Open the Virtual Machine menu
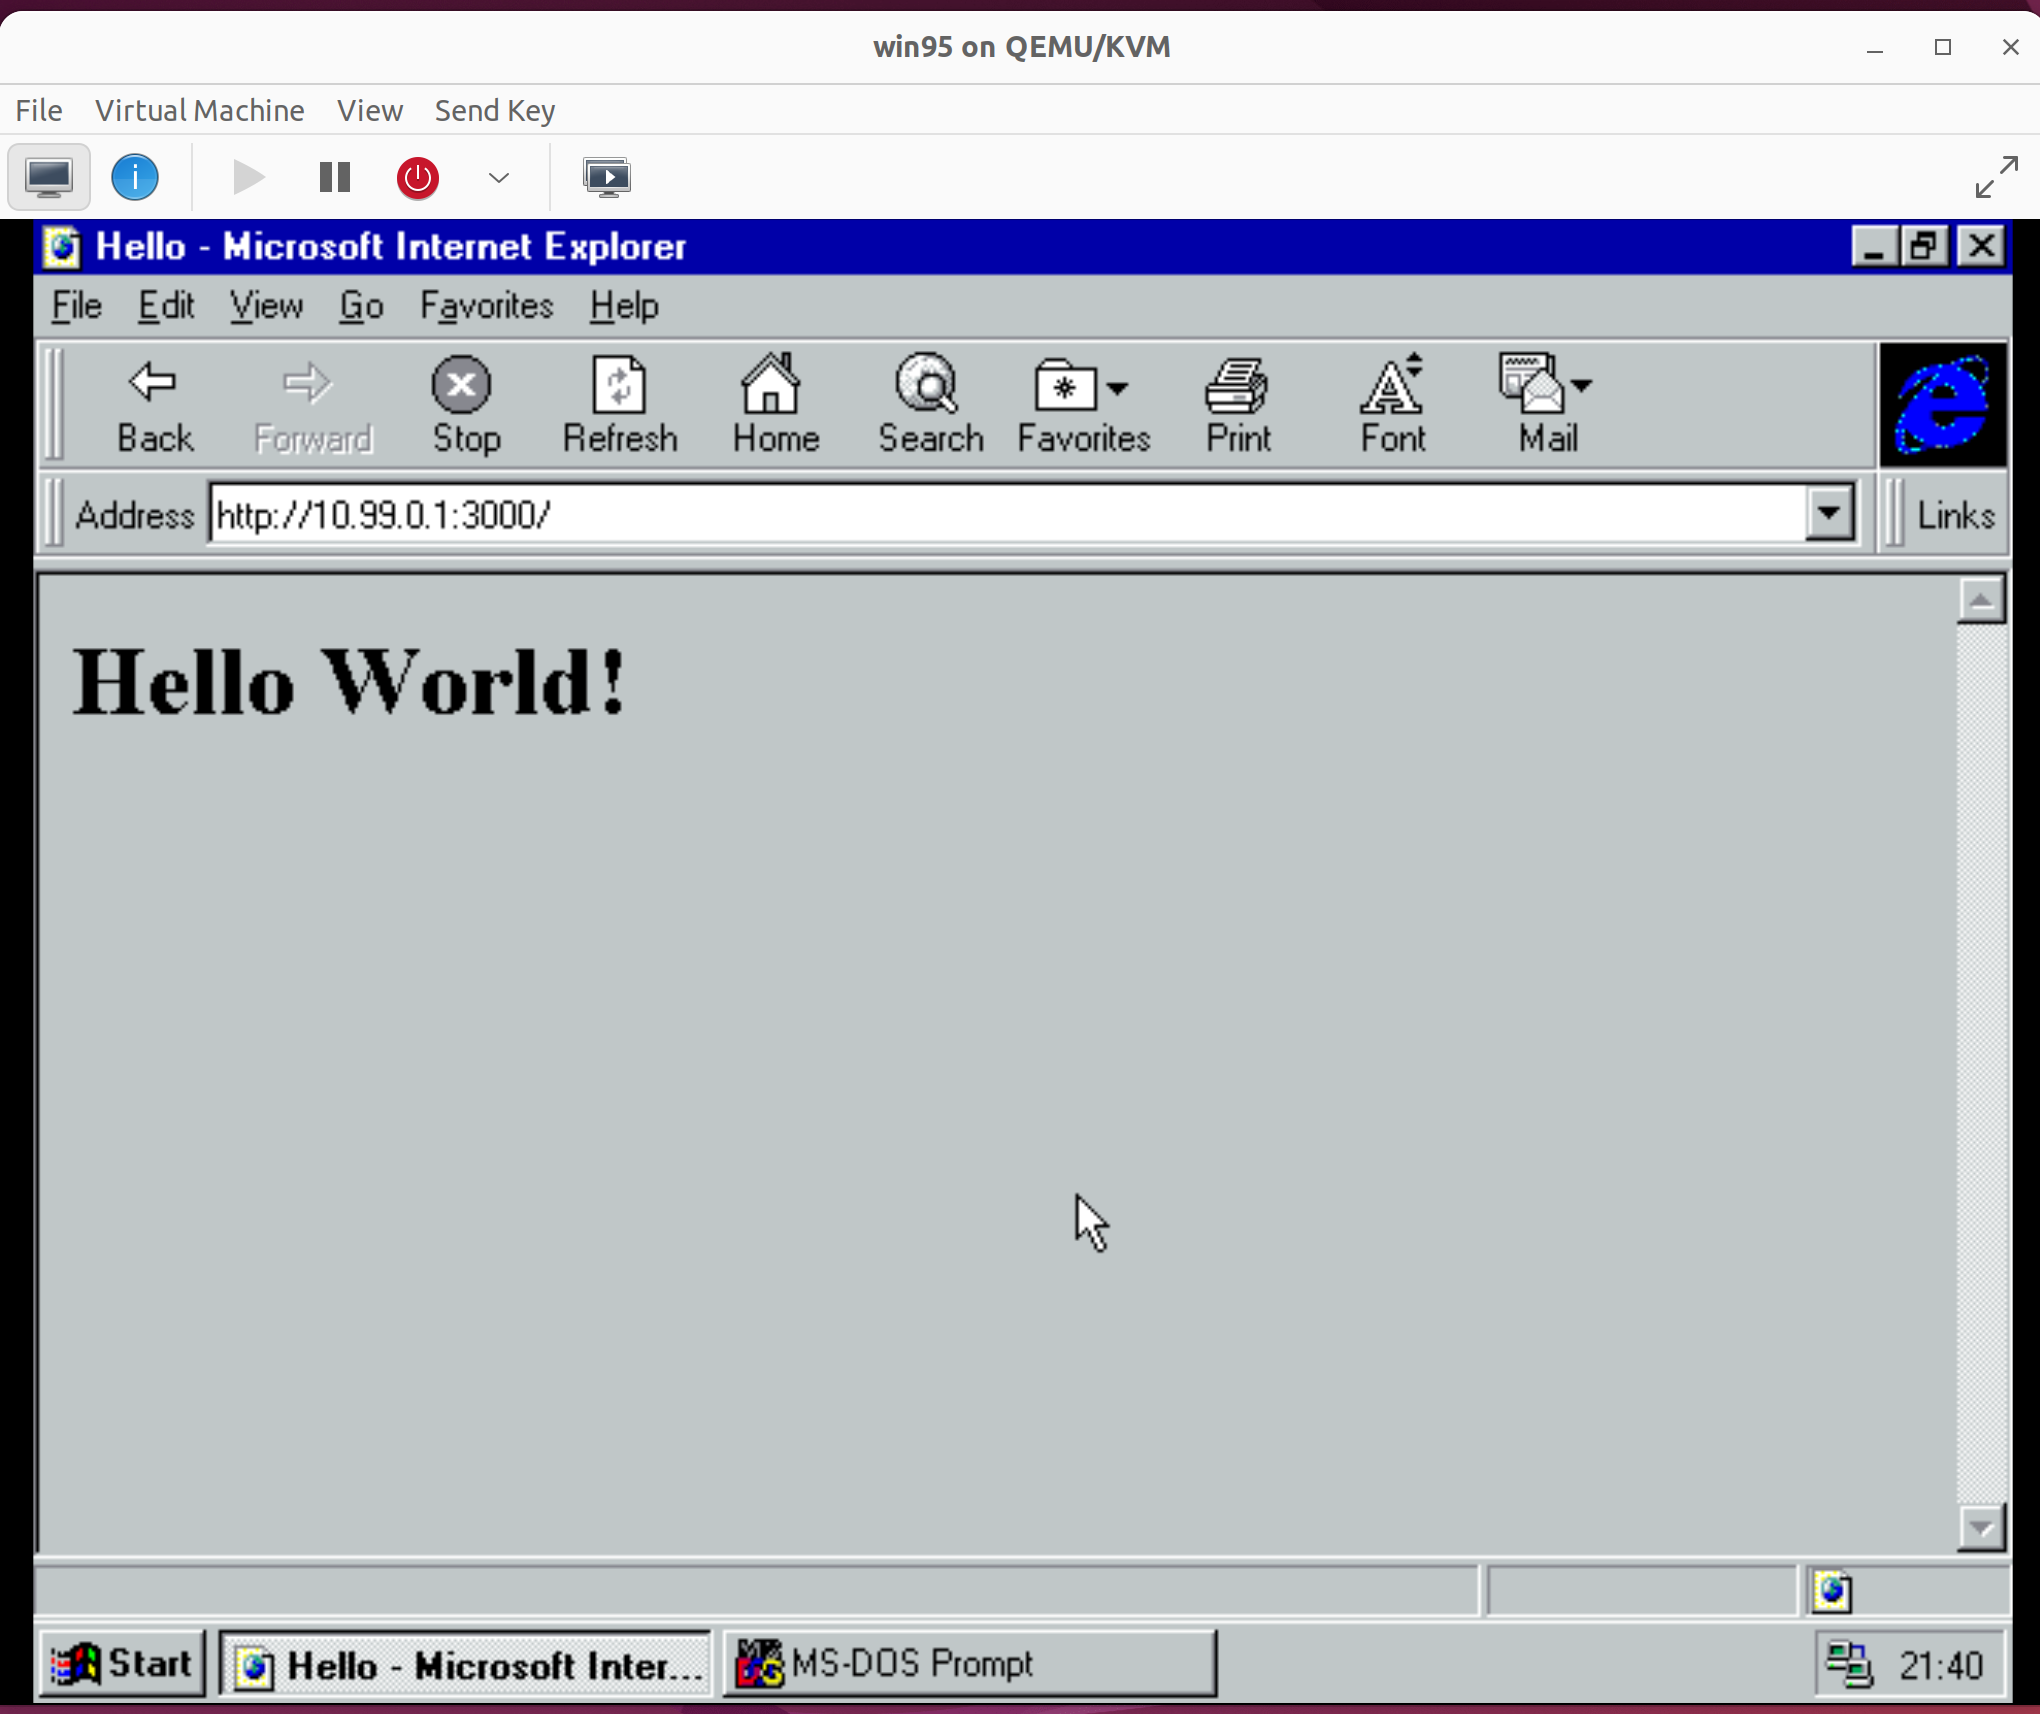 pos(200,110)
